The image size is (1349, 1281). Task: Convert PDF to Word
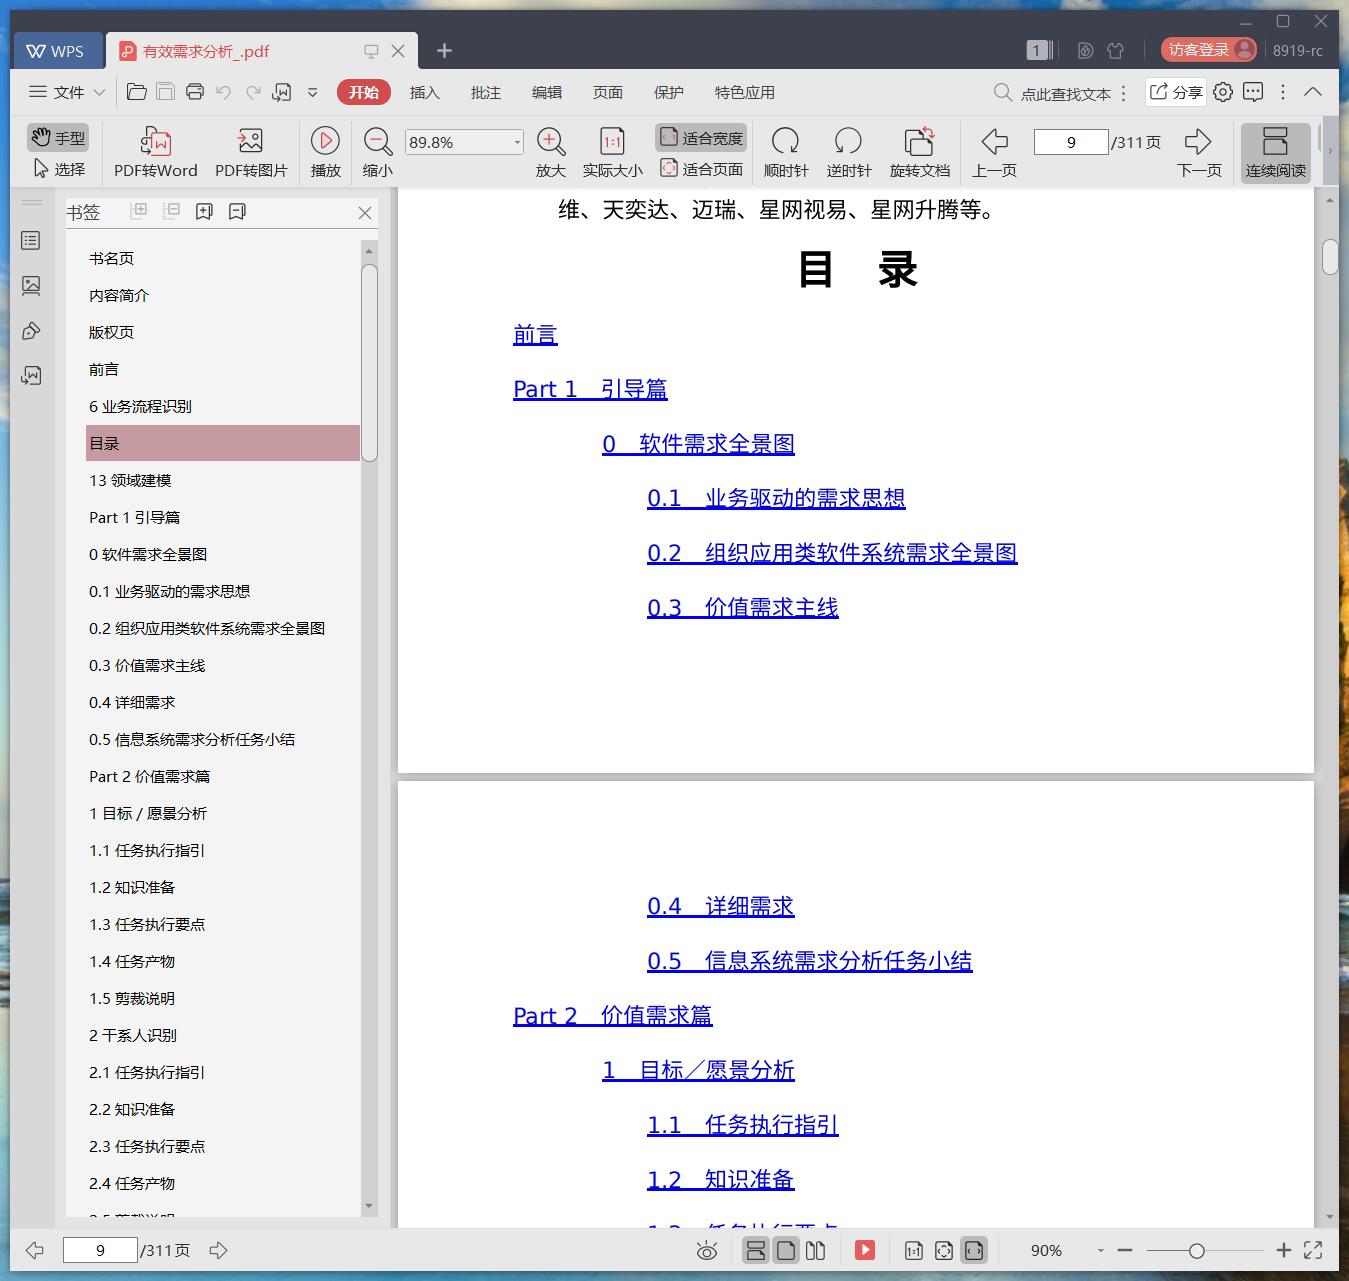pyautogui.click(x=156, y=152)
